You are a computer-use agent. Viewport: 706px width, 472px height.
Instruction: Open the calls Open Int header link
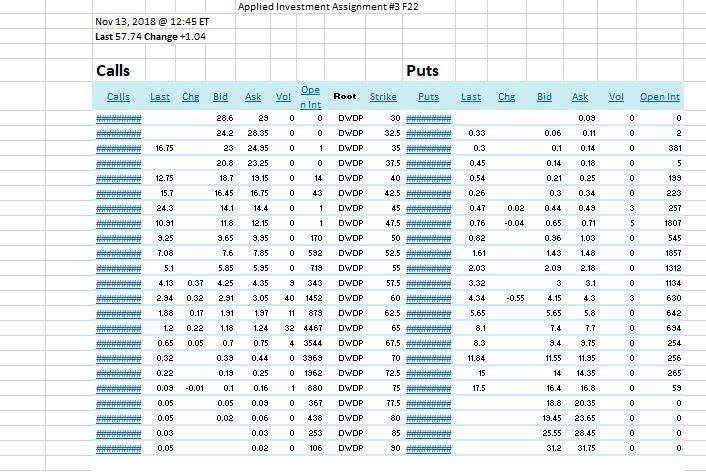click(x=311, y=97)
